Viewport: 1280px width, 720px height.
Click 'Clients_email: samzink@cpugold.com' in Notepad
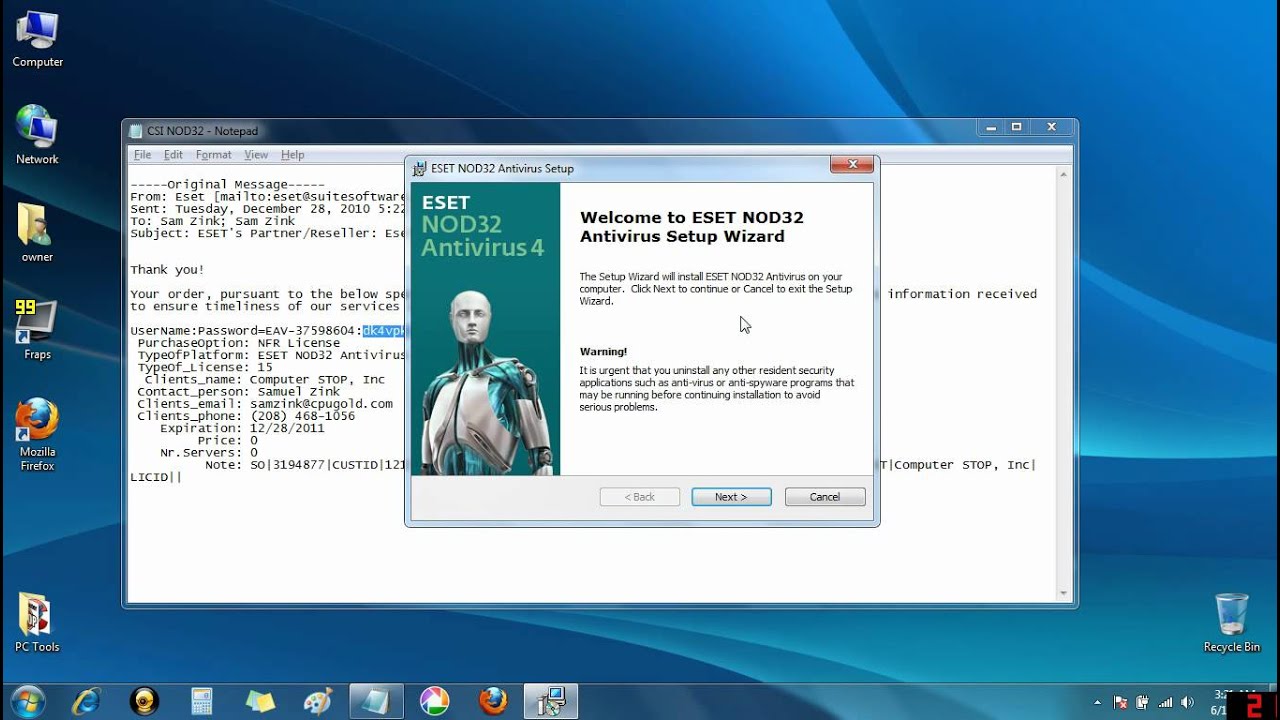(x=265, y=404)
